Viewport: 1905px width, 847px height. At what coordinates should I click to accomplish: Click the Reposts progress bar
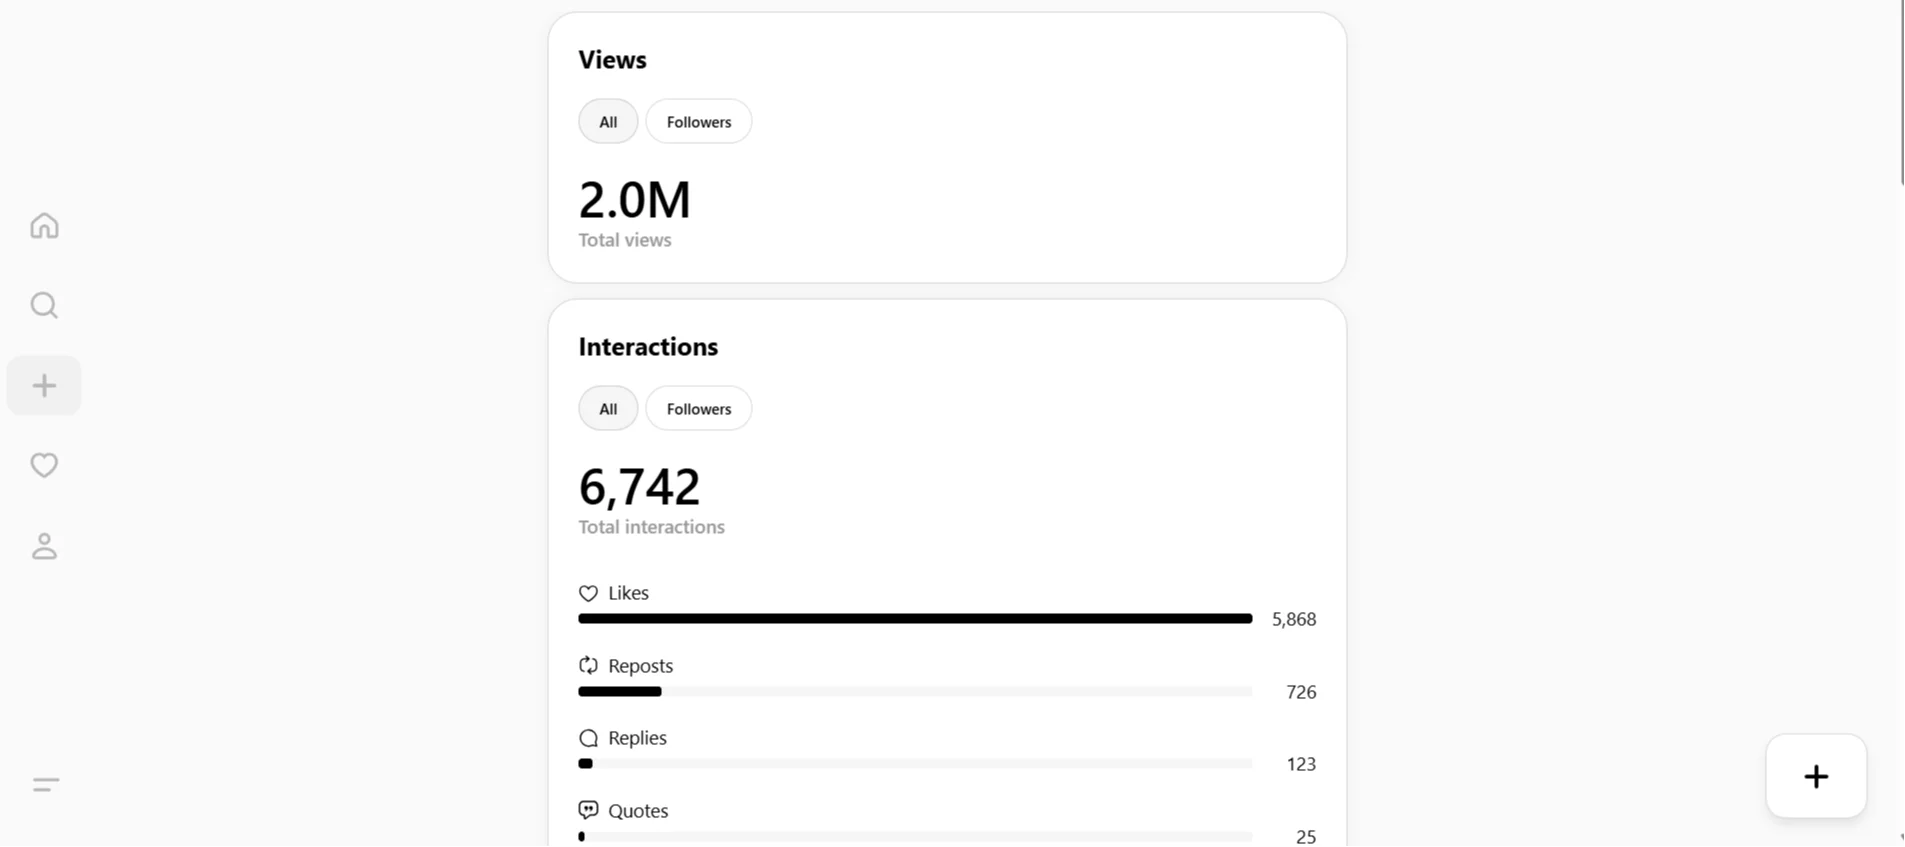tap(914, 692)
